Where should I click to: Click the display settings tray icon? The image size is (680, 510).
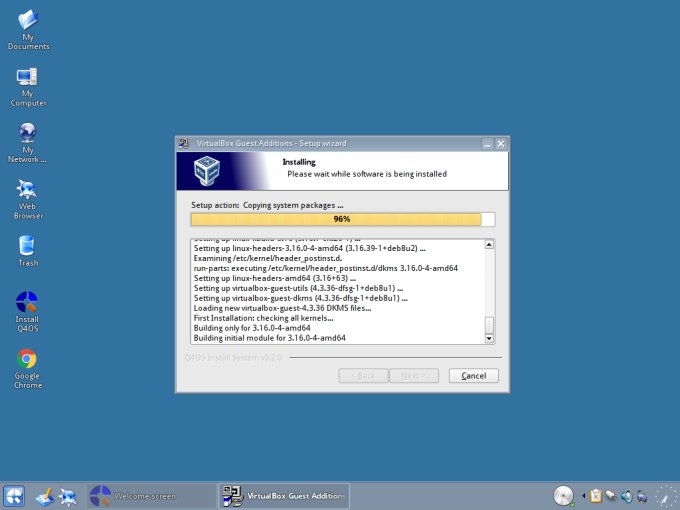point(642,496)
